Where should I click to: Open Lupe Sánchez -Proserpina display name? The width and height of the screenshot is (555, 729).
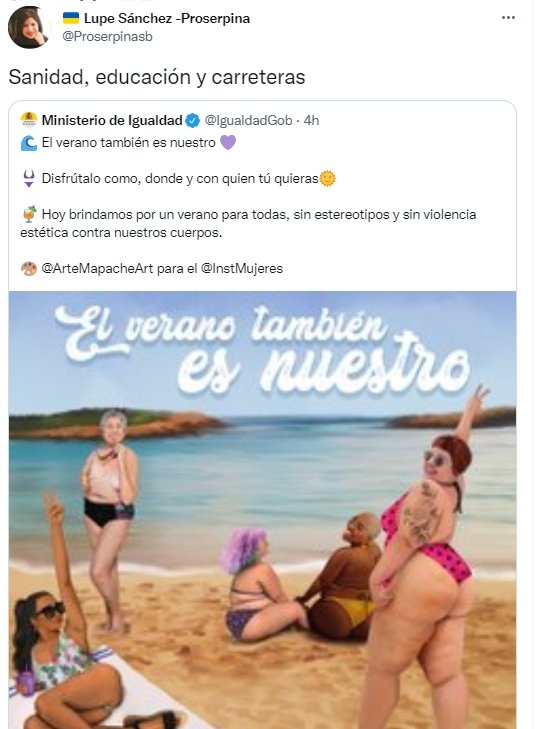pos(167,18)
